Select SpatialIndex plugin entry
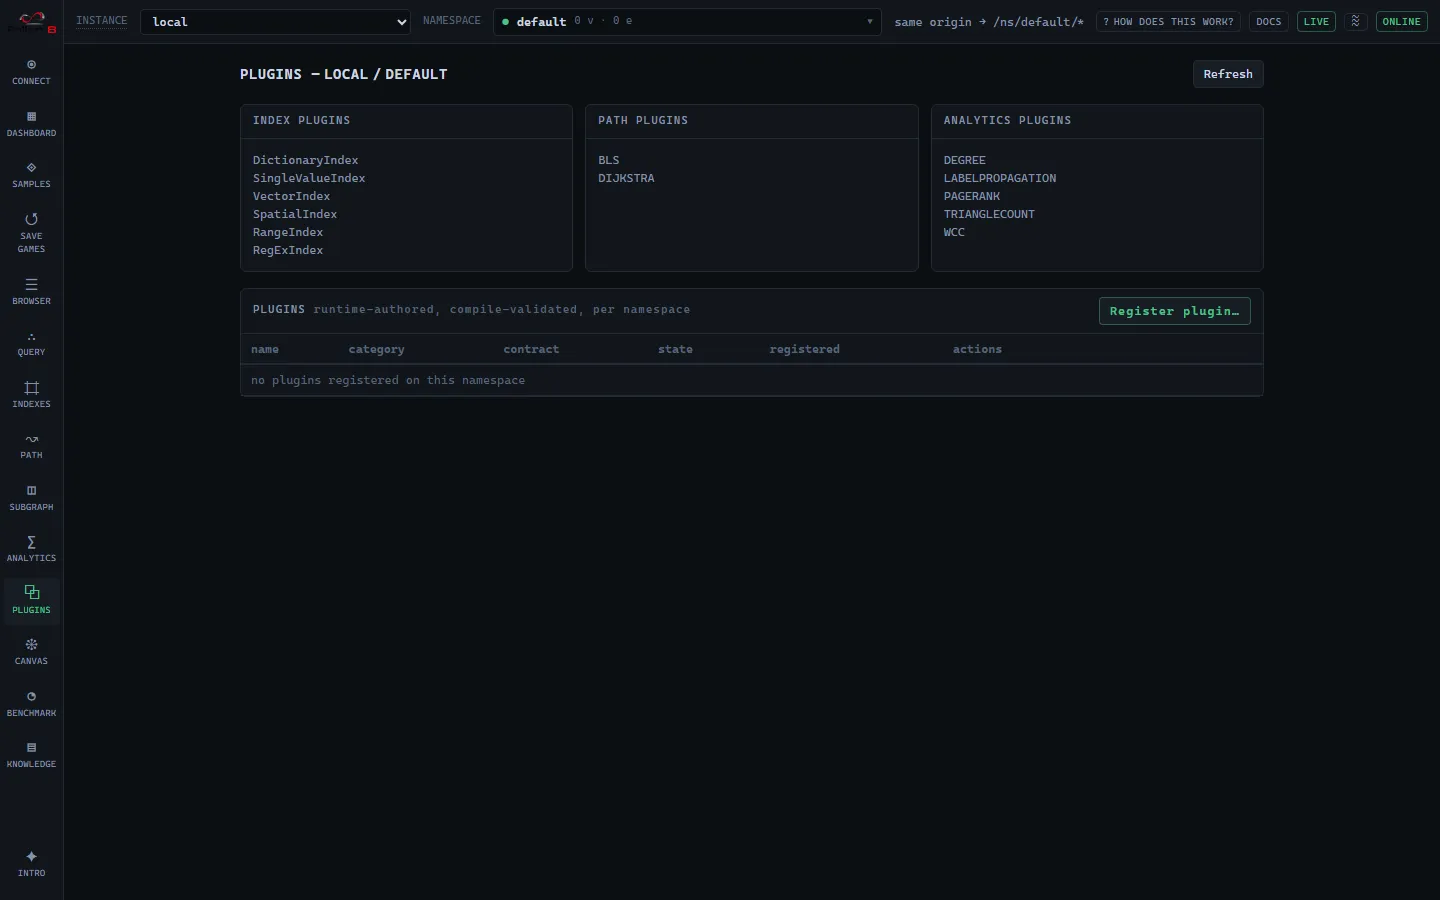The width and height of the screenshot is (1440, 900). point(295,214)
